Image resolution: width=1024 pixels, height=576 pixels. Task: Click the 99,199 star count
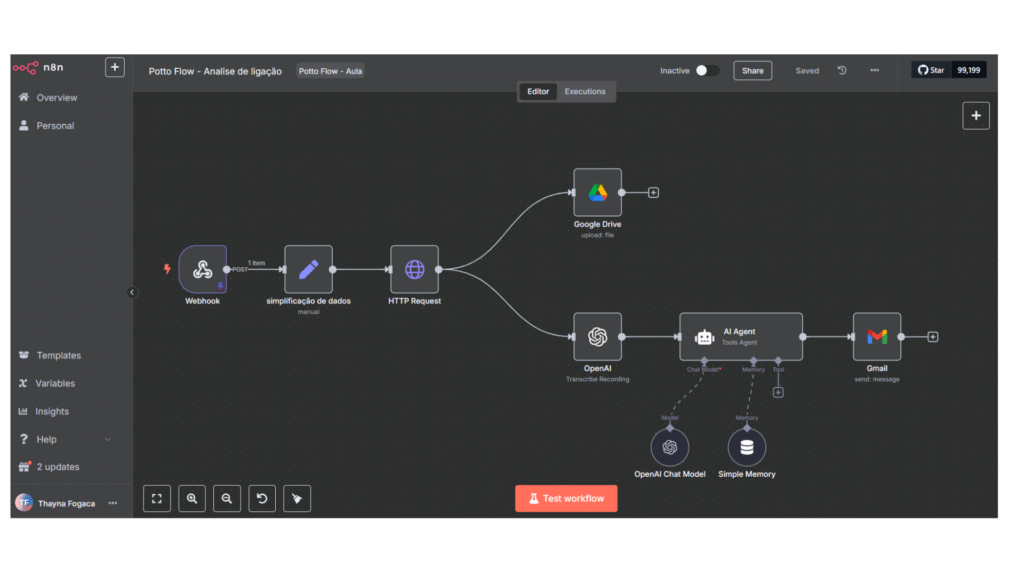(x=968, y=70)
